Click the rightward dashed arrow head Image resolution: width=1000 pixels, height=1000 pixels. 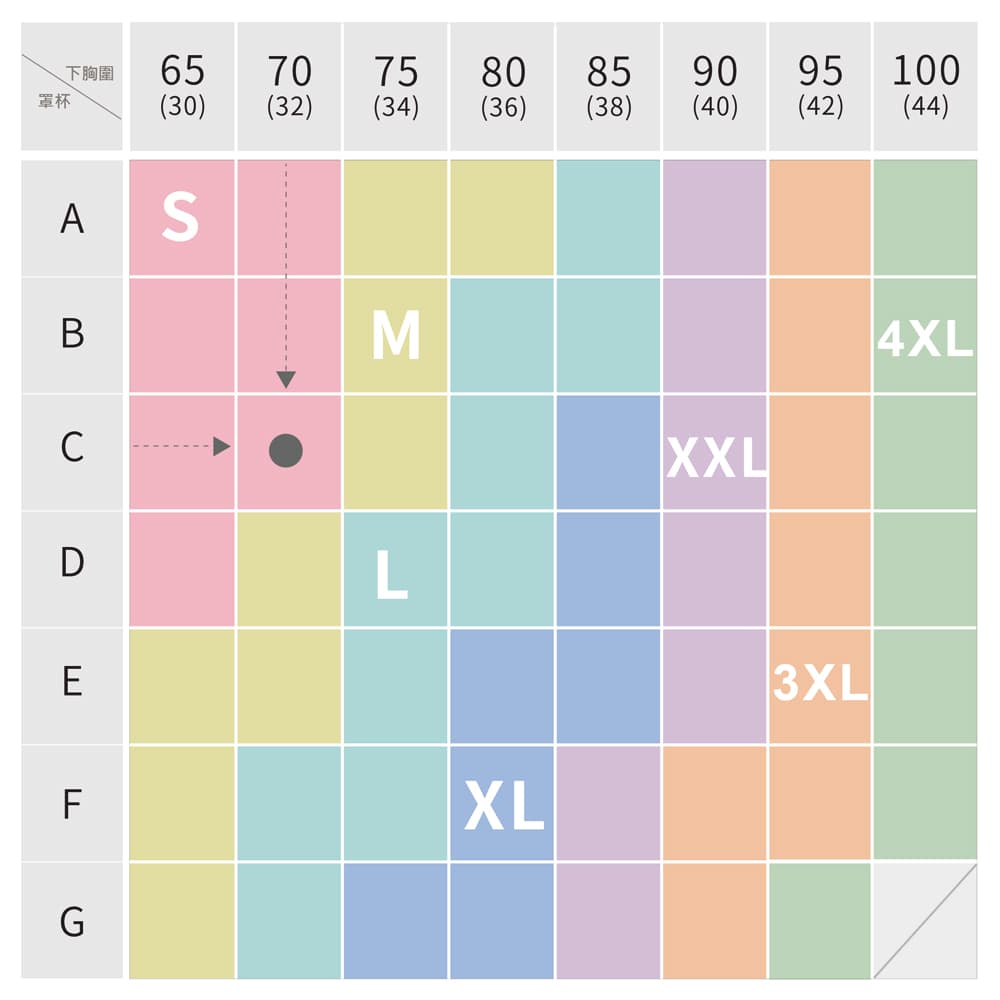point(221,446)
